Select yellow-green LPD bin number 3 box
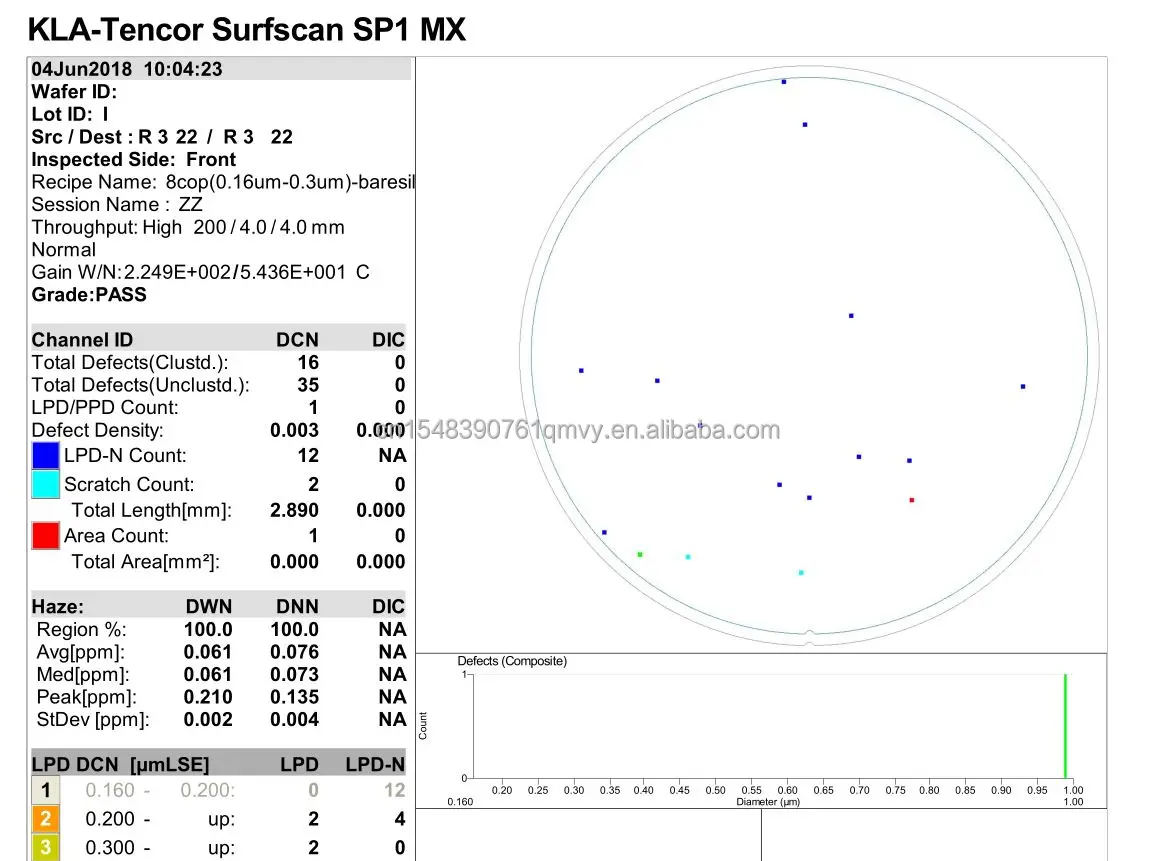 coord(46,847)
